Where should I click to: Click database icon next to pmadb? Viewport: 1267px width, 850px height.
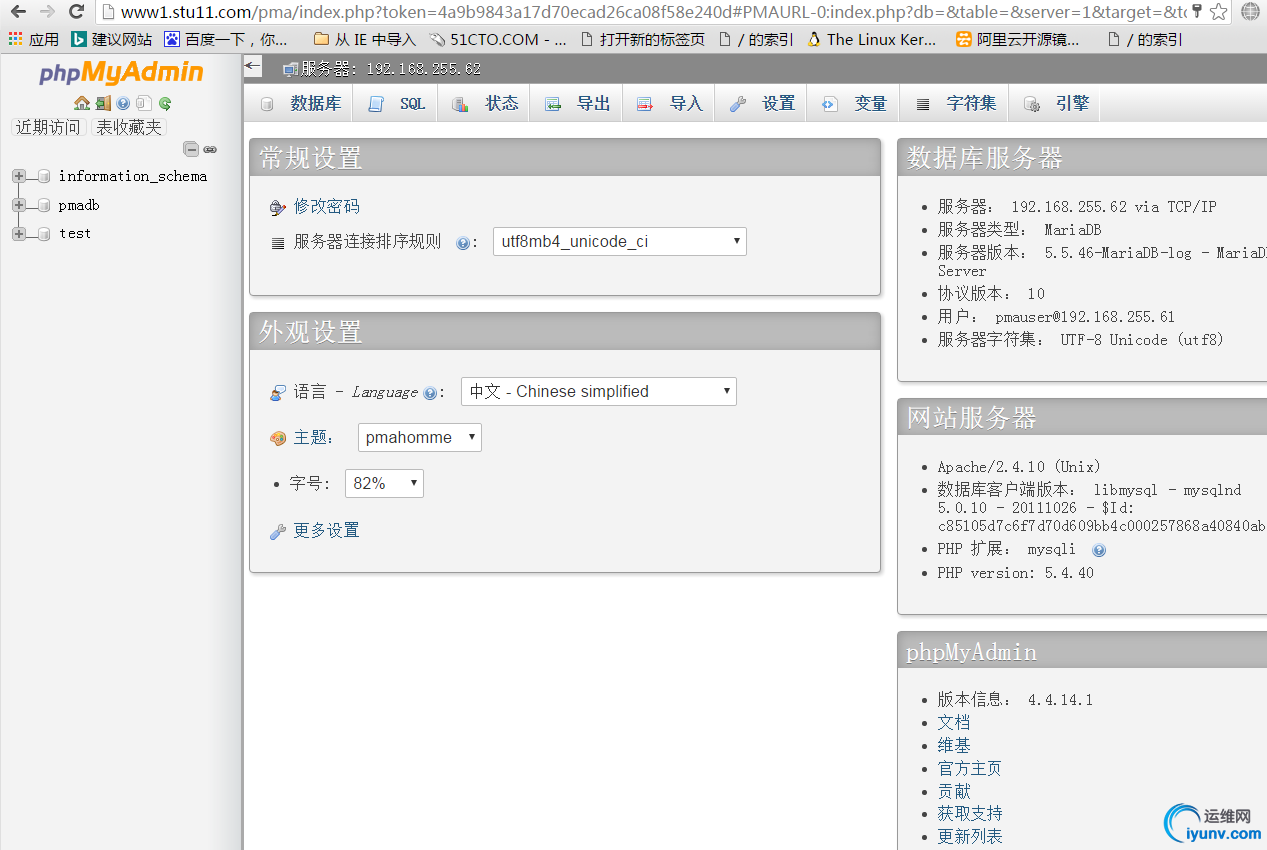[44, 205]
